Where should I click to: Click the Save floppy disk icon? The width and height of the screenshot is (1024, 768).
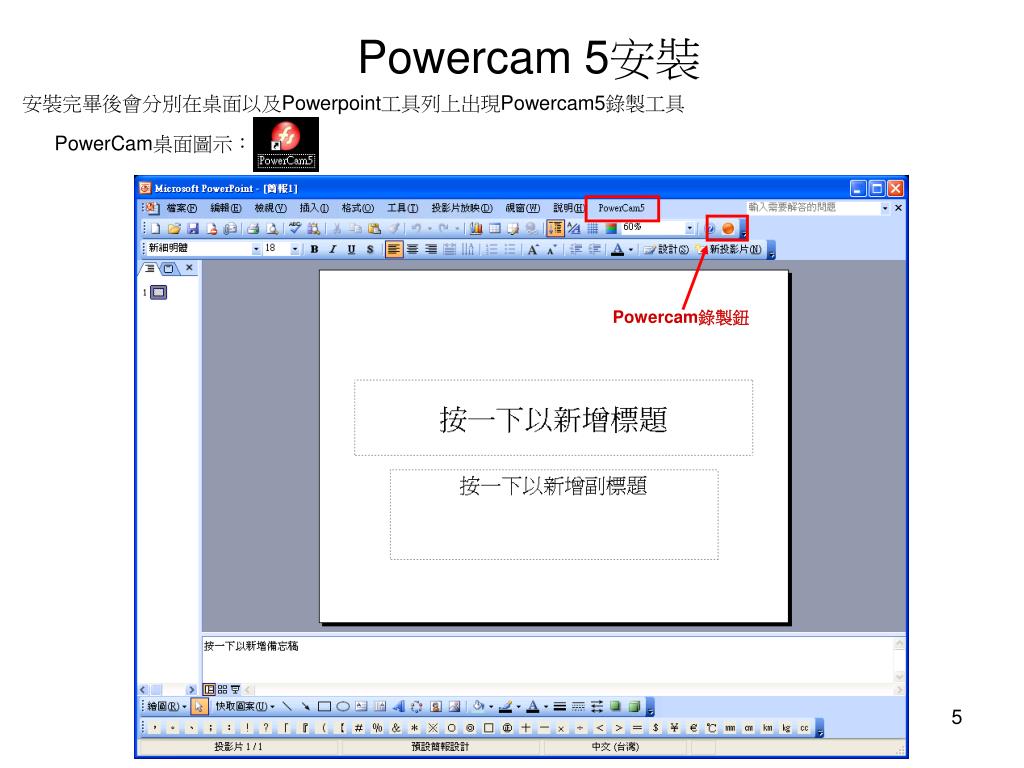193,229
